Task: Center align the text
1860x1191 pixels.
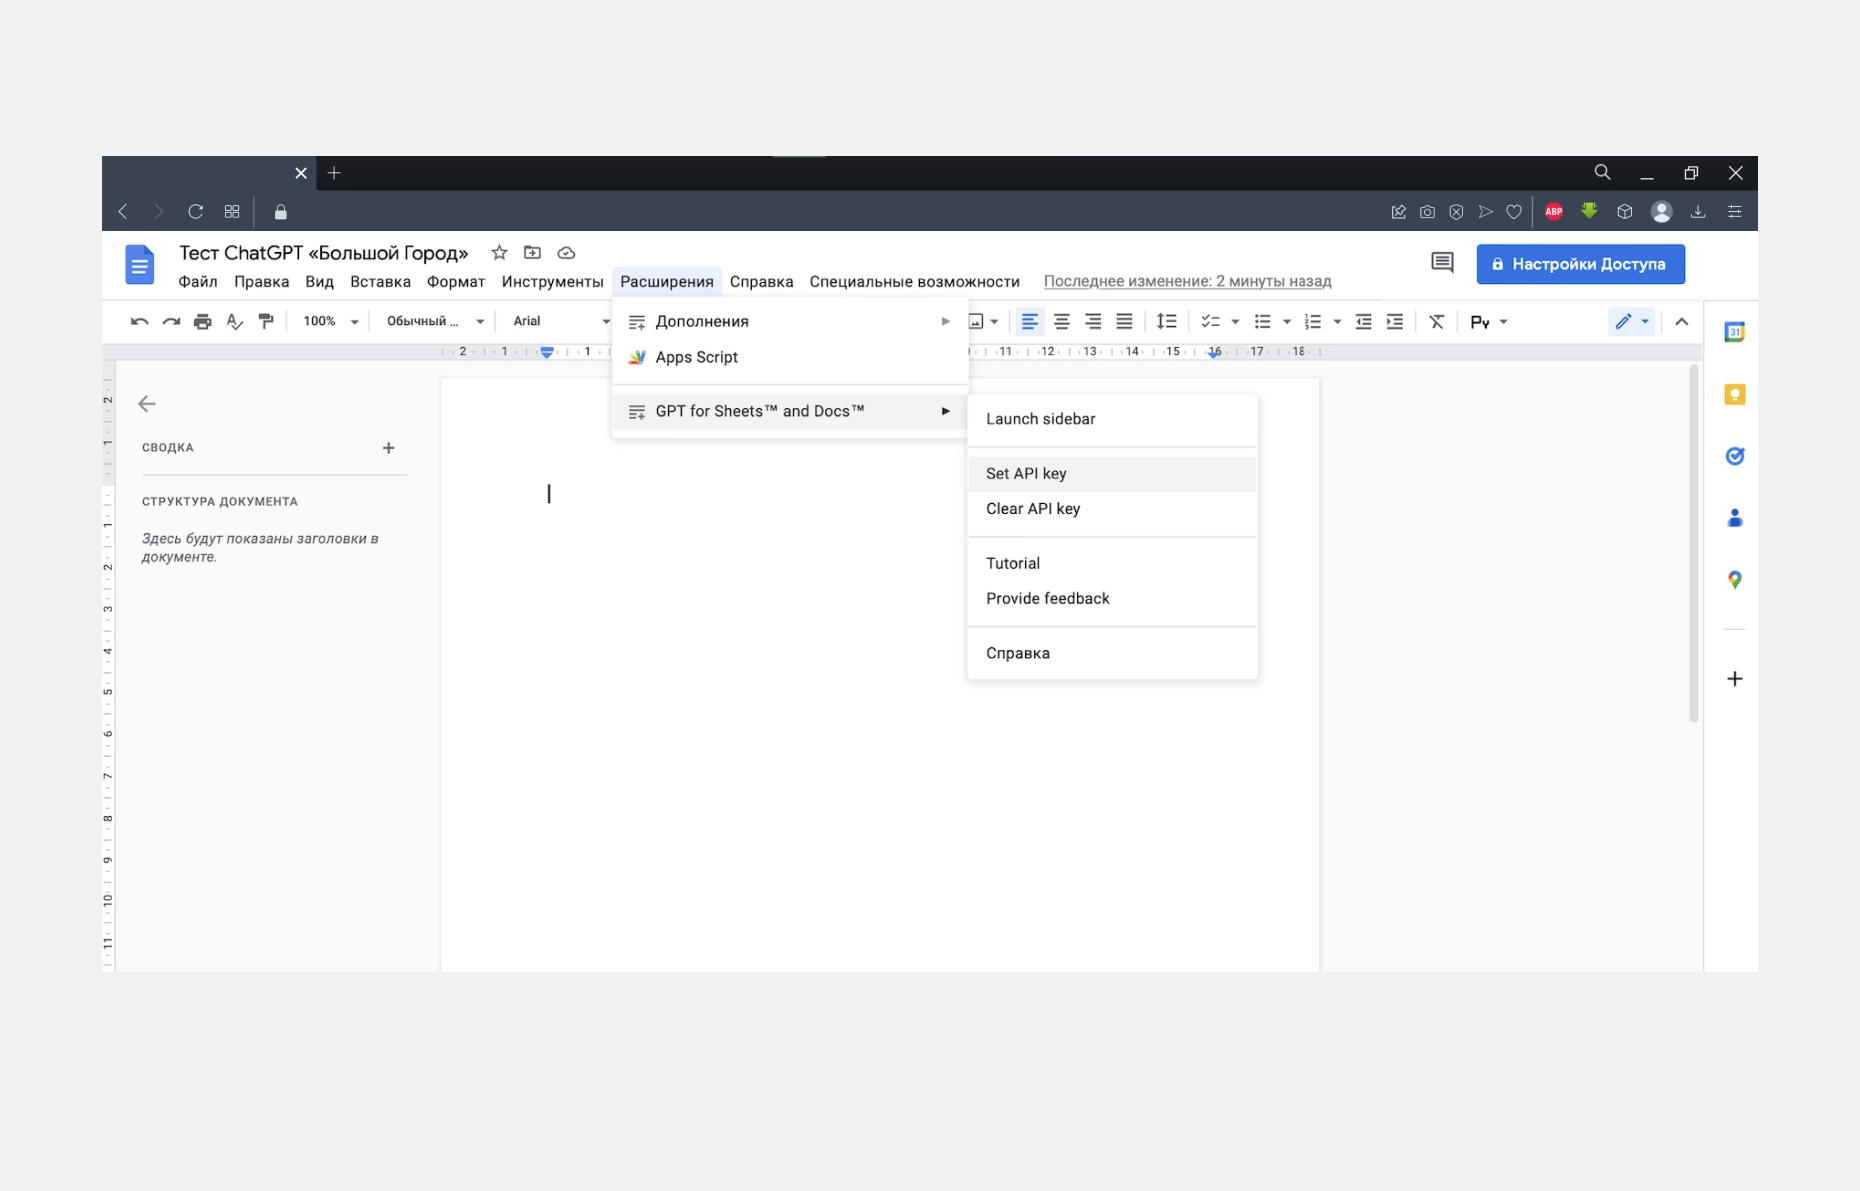Action: (1062, 321)
